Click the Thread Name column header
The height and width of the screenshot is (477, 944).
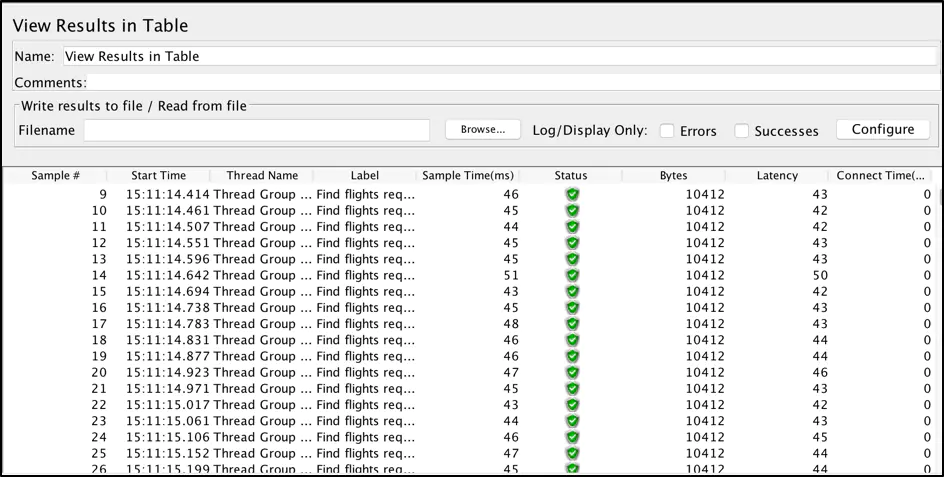click(262, 176)
